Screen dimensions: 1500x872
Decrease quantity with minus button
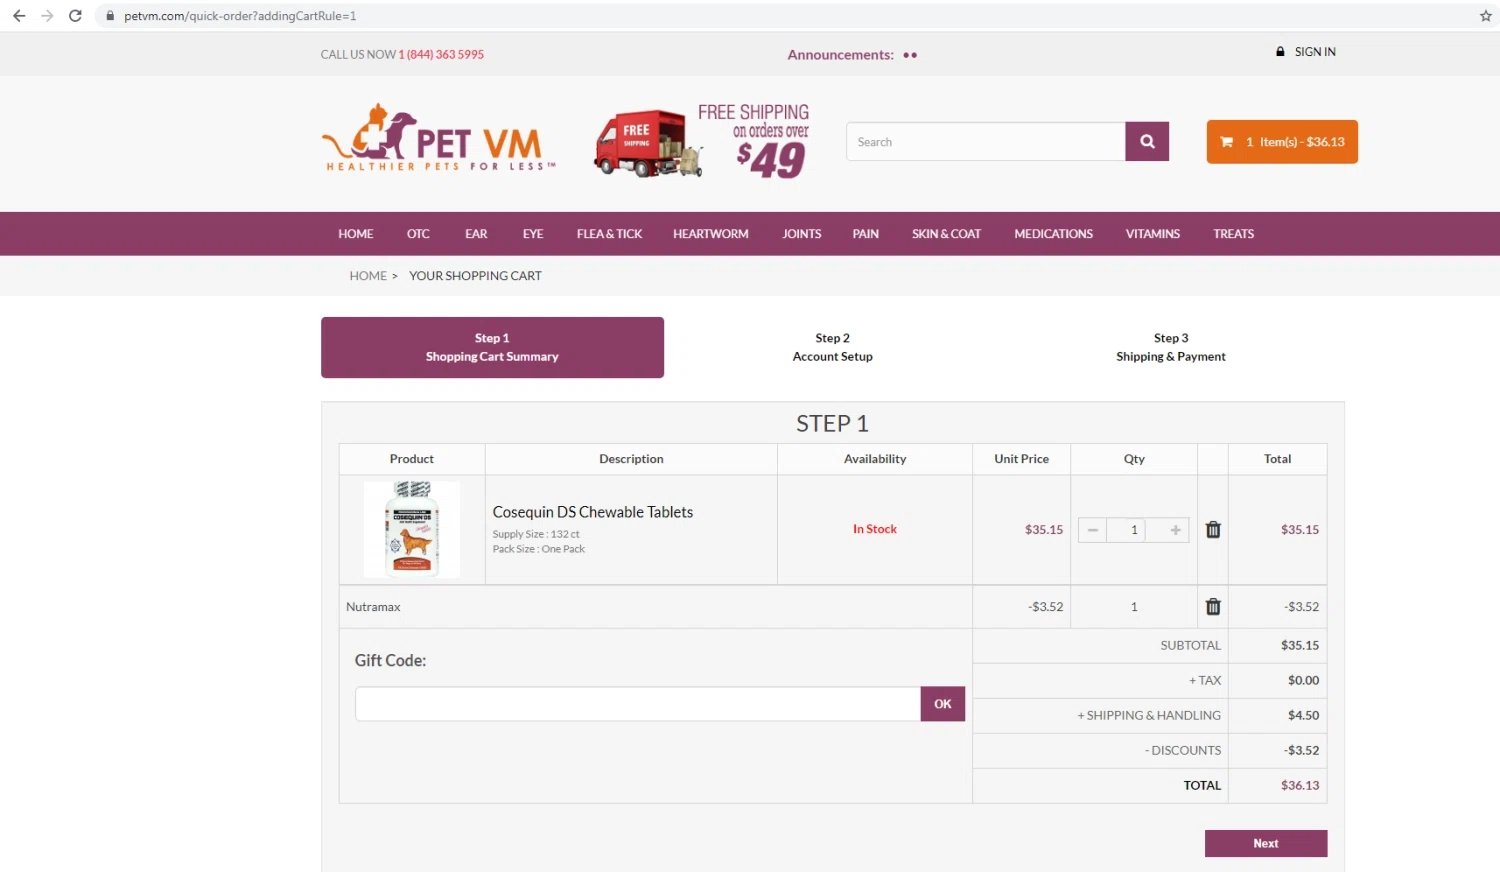(1093, 530)
